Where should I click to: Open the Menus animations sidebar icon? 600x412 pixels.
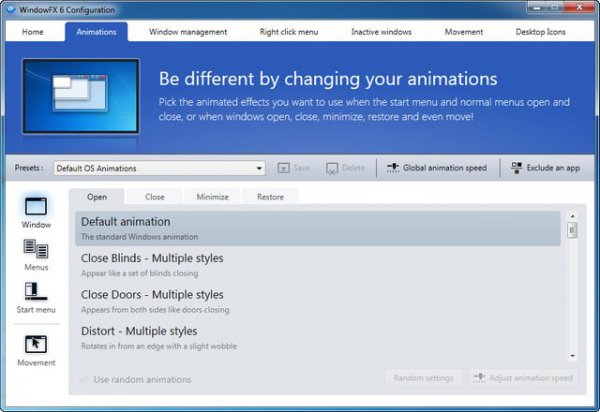coord(36,249)
